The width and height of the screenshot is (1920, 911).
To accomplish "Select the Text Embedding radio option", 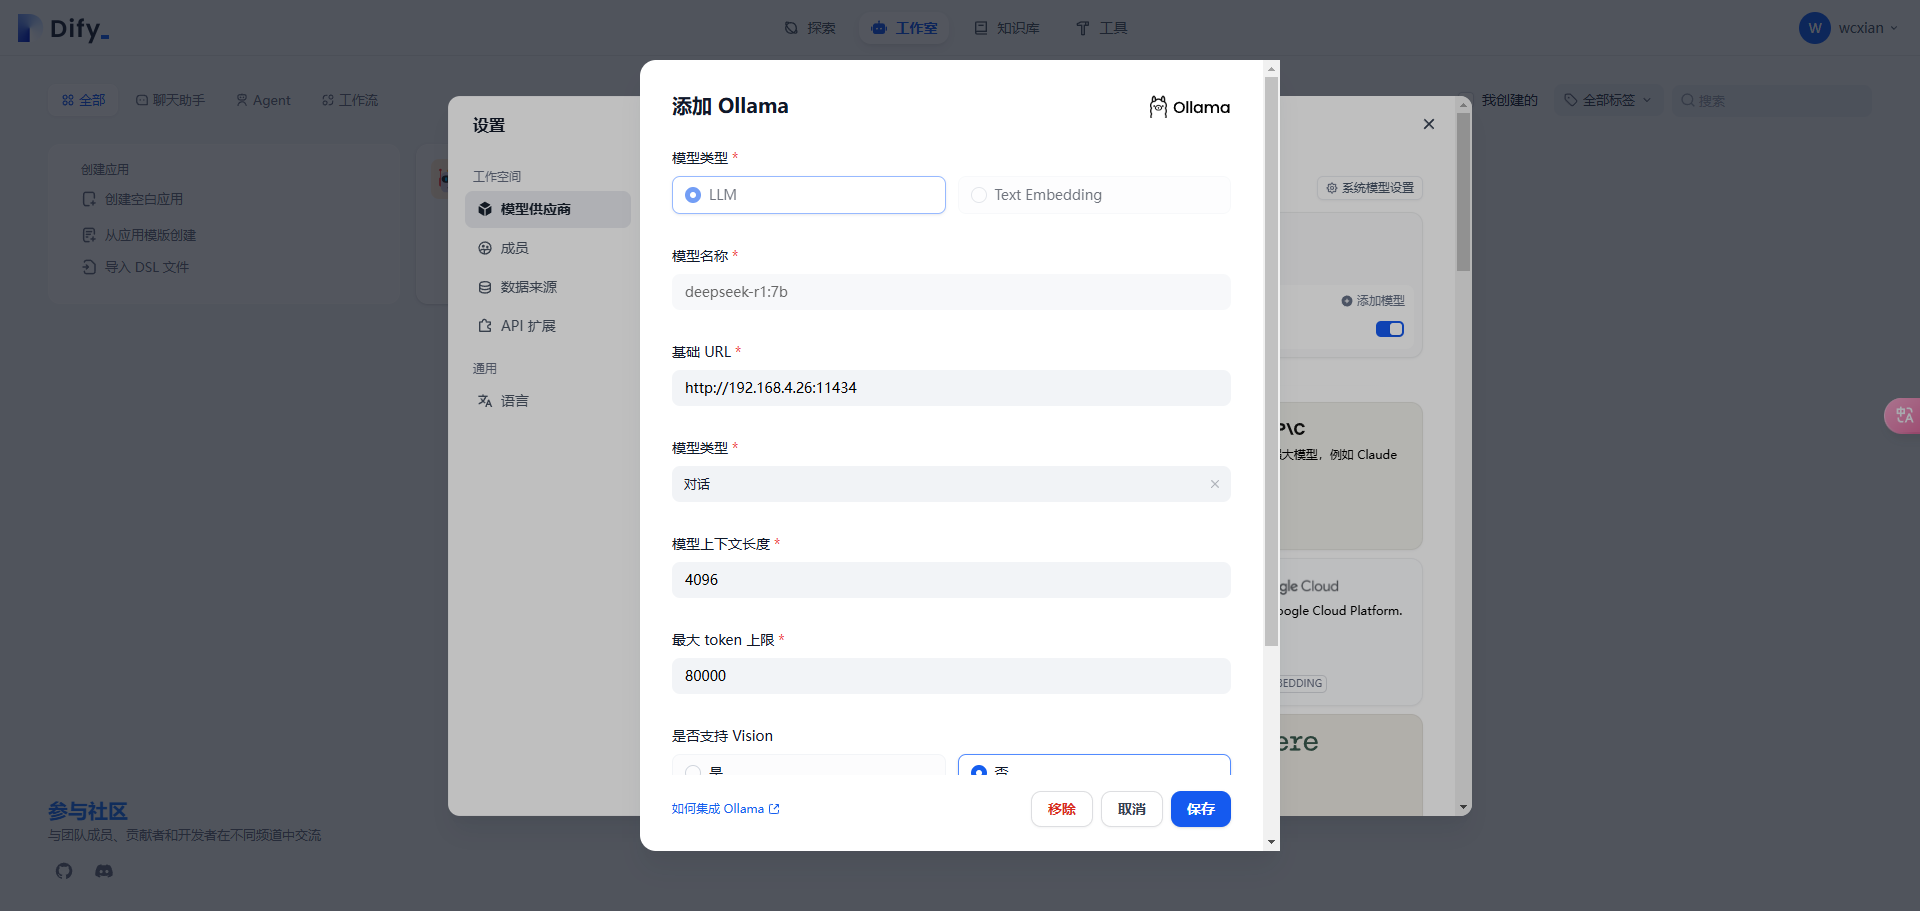I will [x=1094, y=195].
